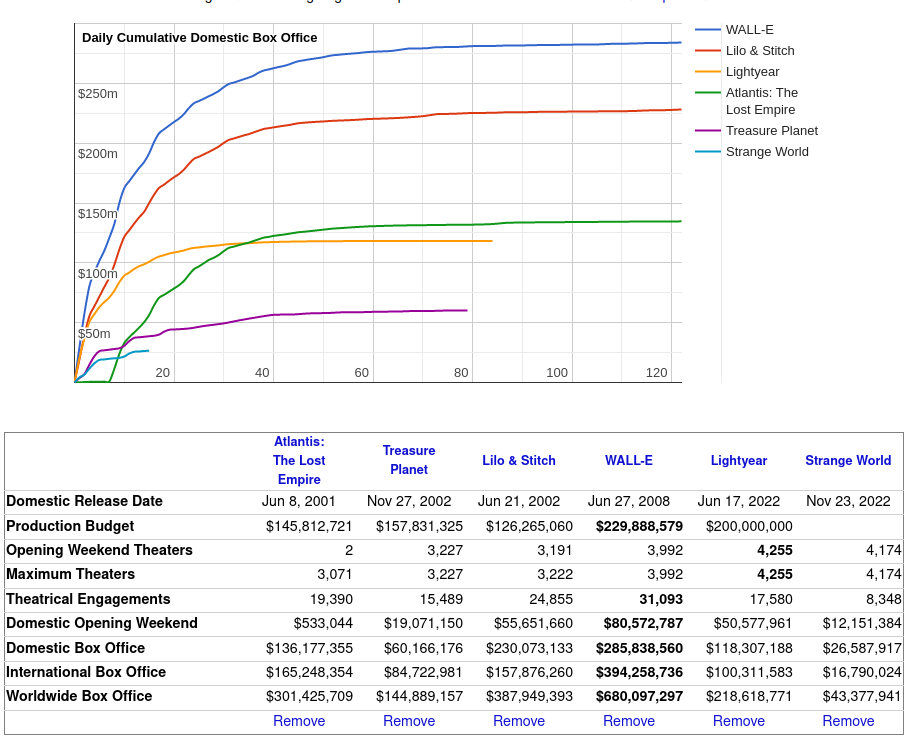This screenshot has width=912, height=748.
Task: Click the $250m y-axis label on chart
Action: coord(98,94)
